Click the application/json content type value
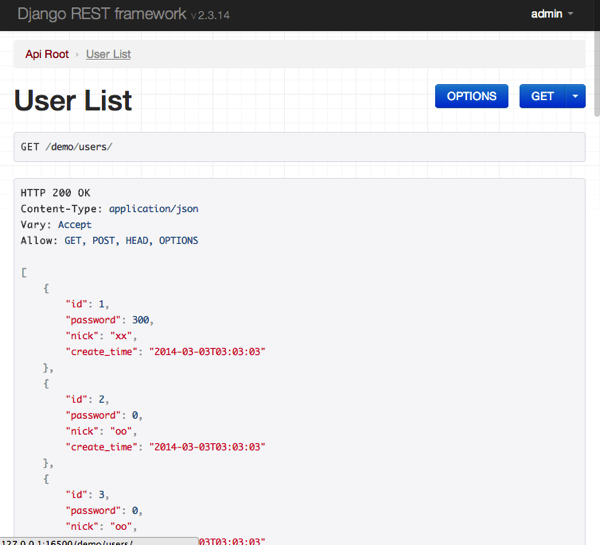The width and height of the screenshot is (600, 545). tap(153, 209)
